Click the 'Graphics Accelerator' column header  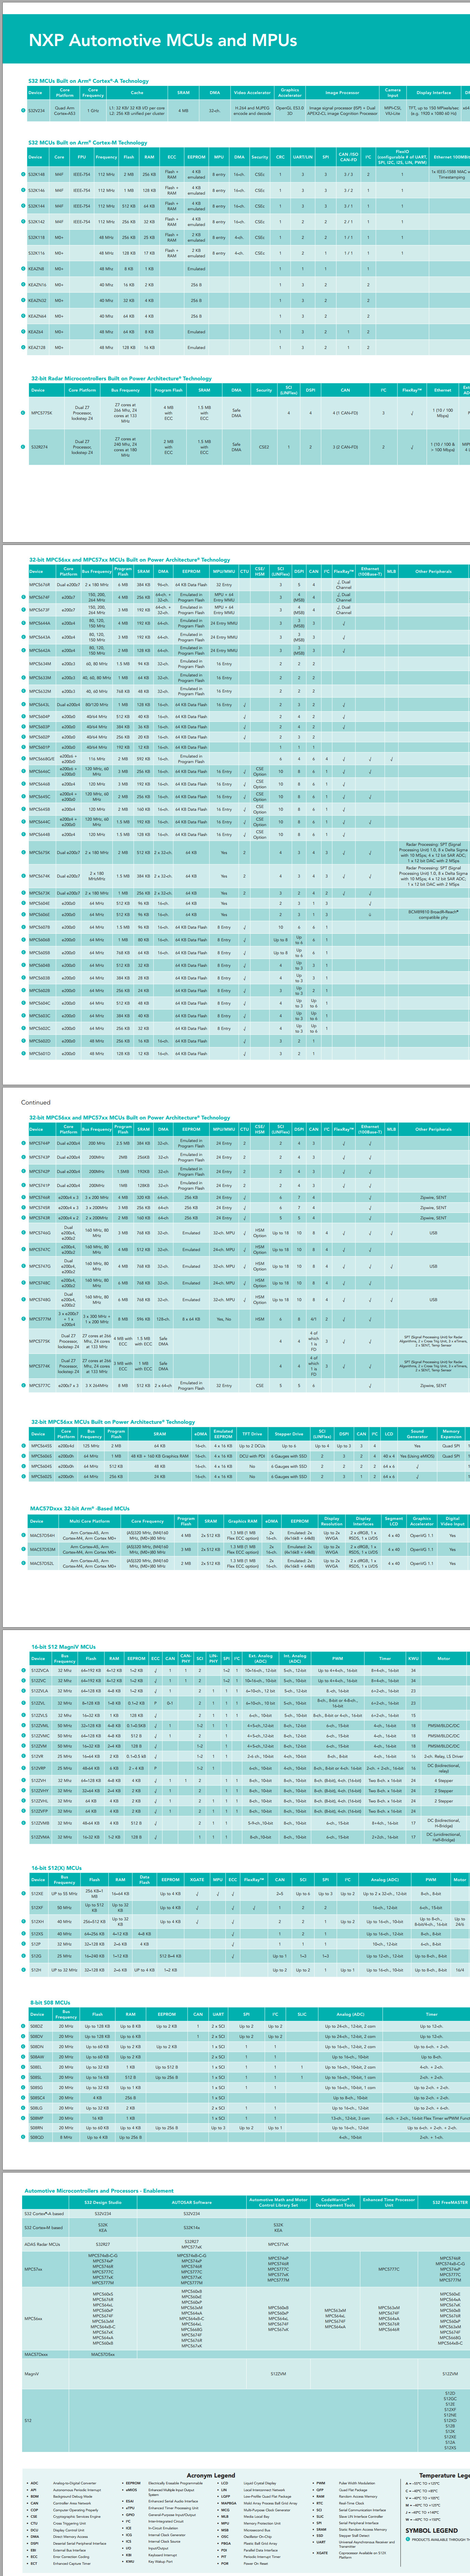tap(290, 93)
